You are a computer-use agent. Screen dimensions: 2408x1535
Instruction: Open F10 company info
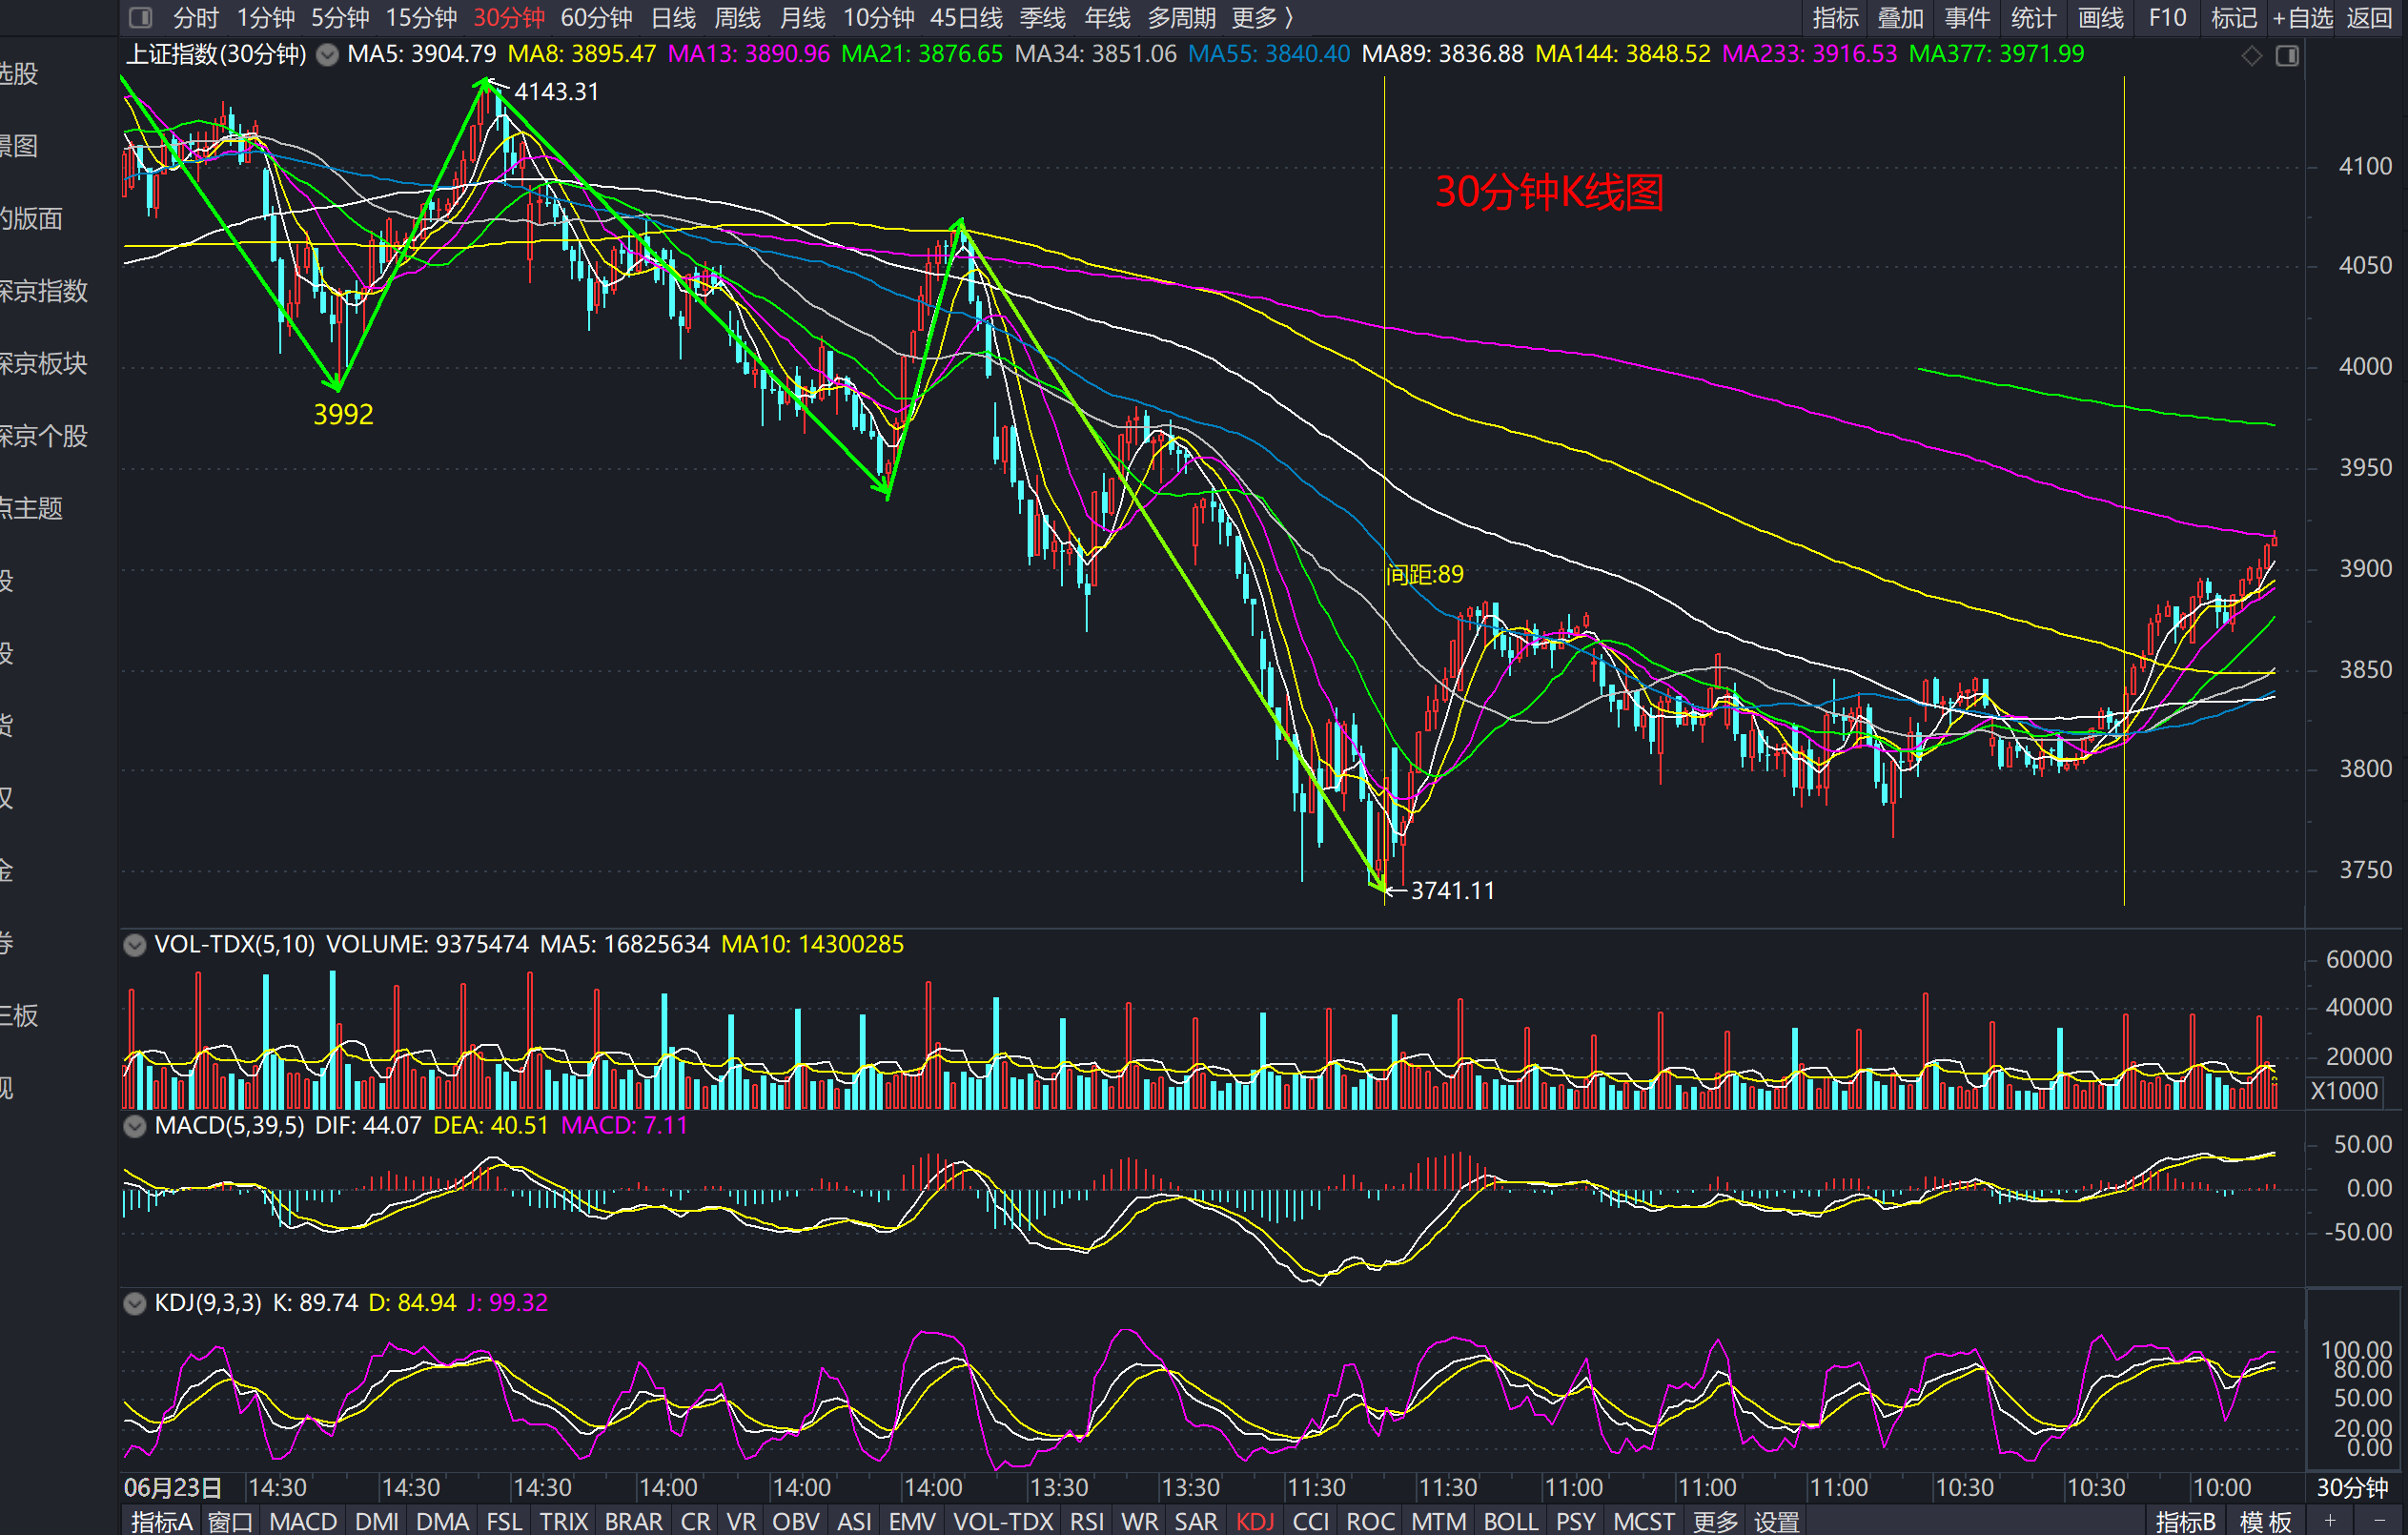(x=2167, y=17)
